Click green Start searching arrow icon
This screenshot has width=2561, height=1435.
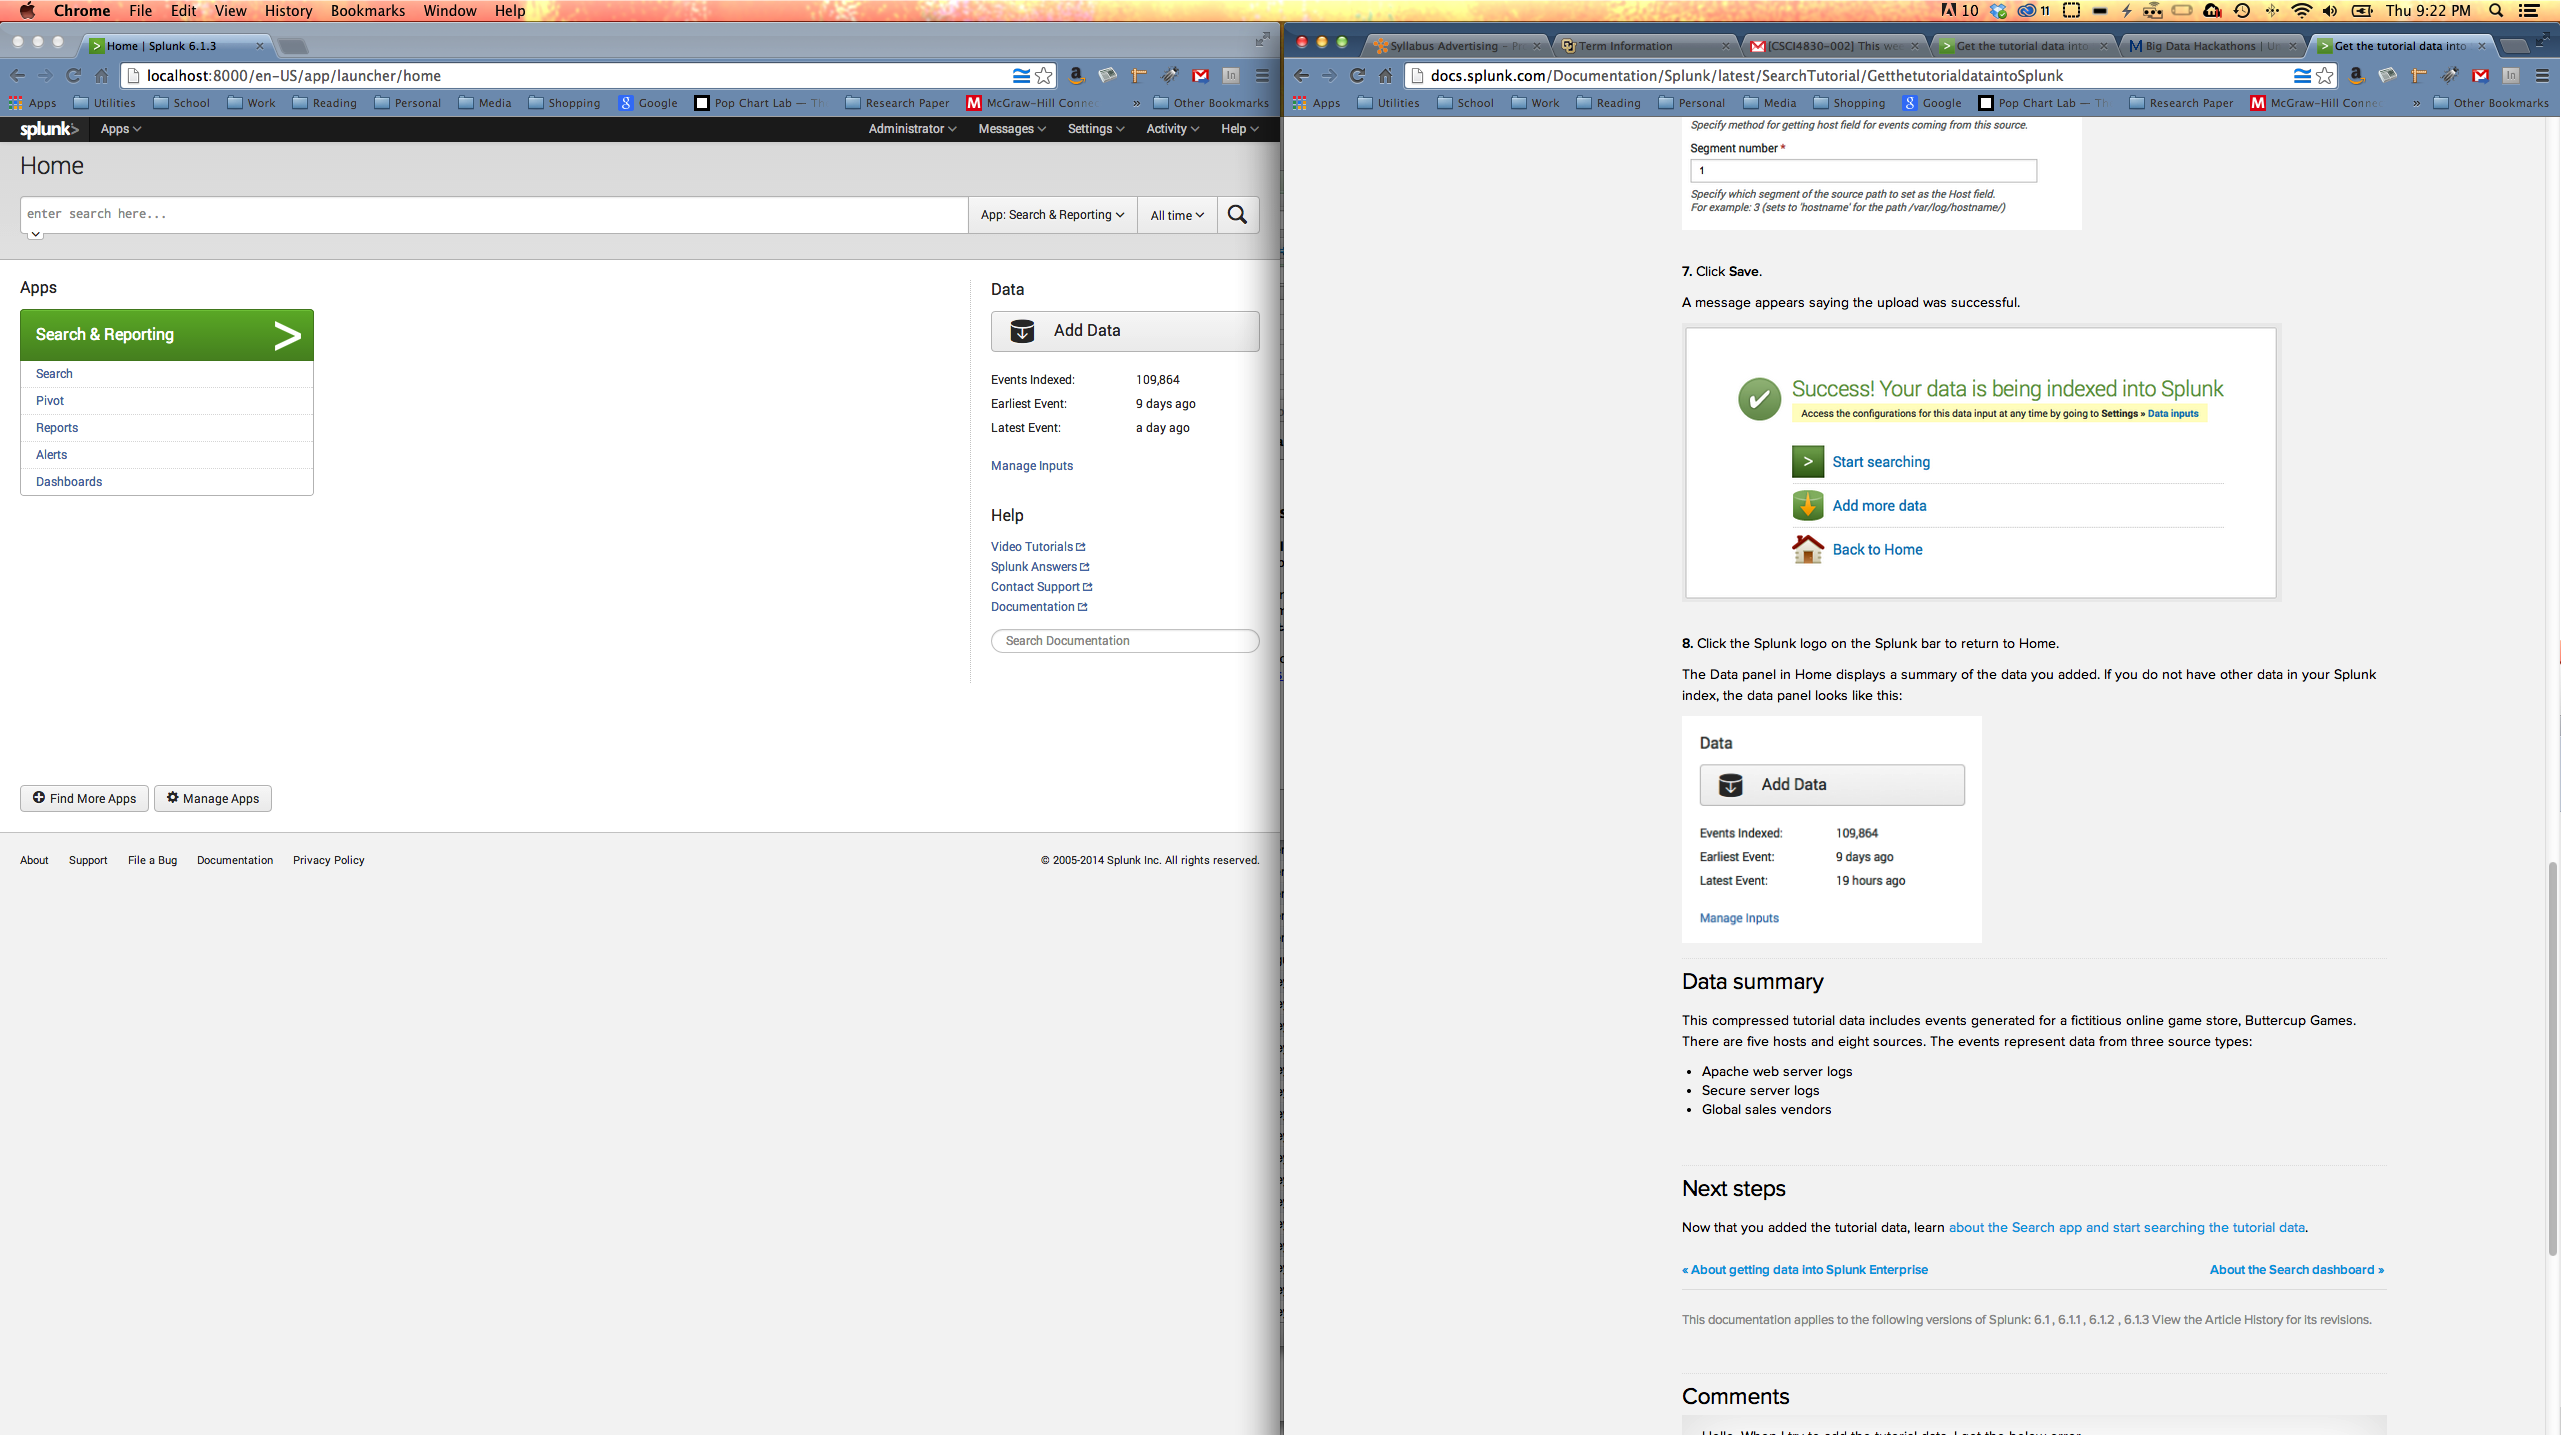click(x=1807, y=462)
